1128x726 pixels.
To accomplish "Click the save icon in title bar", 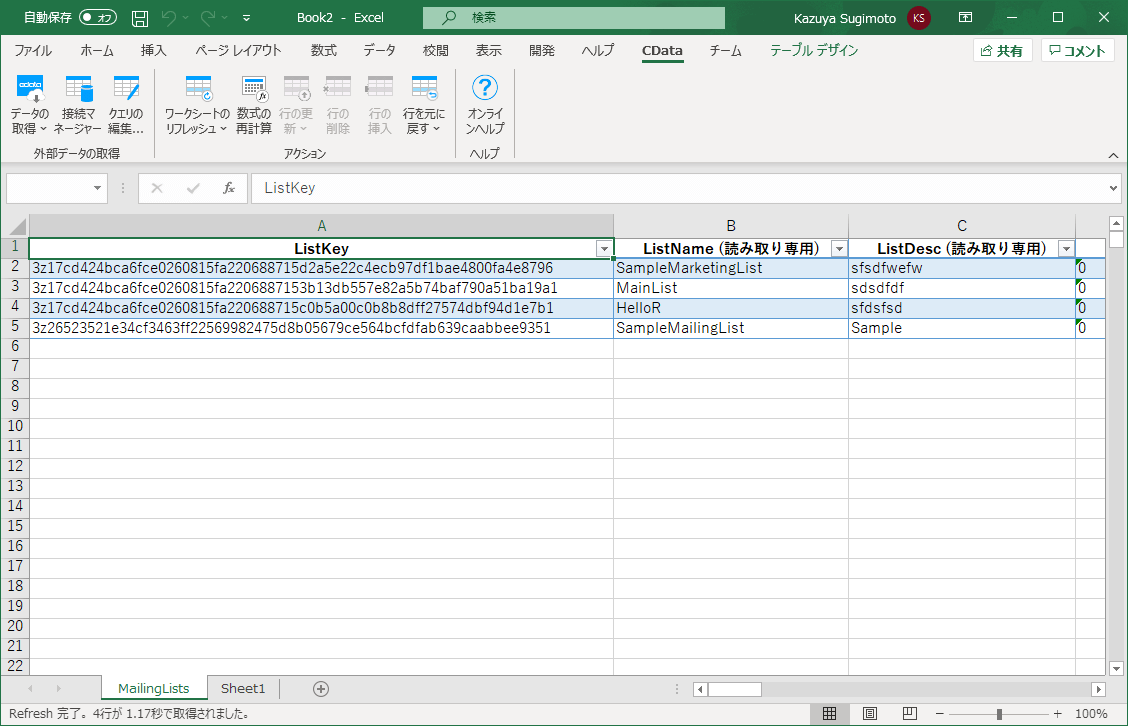I will point(140,18).
